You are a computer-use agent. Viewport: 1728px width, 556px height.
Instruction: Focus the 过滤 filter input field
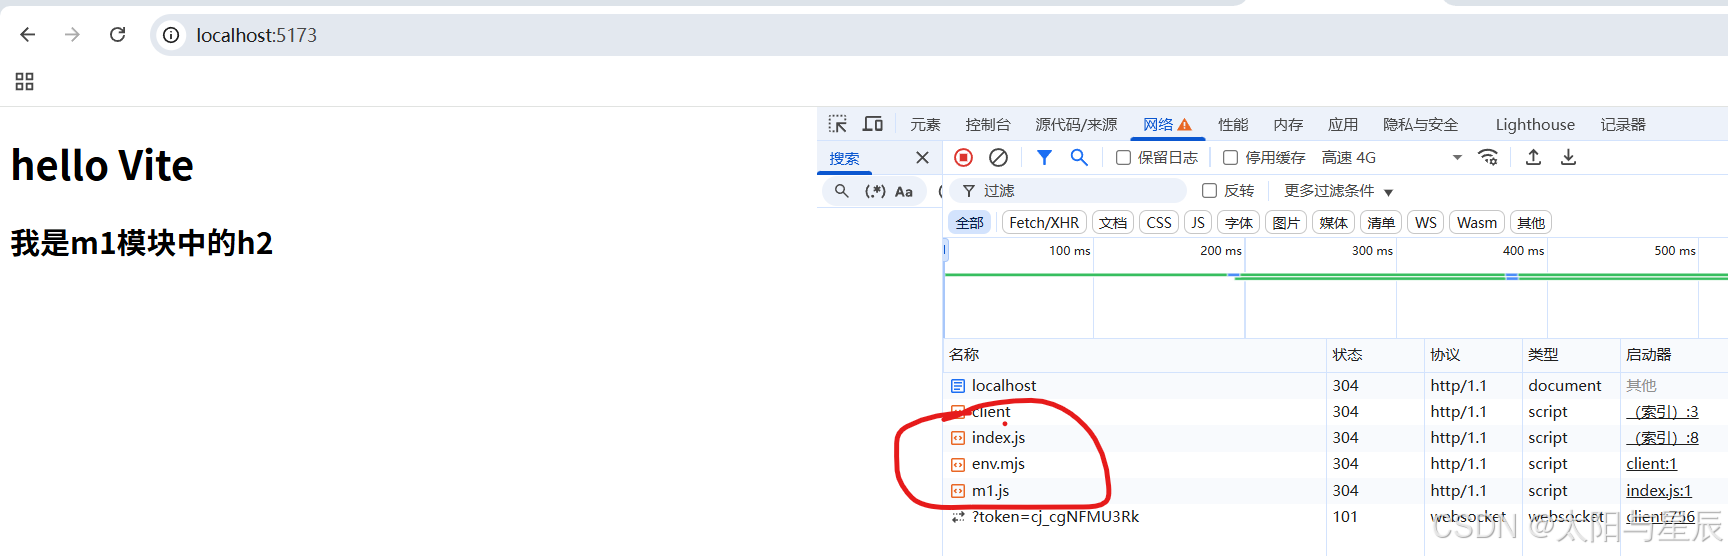pyautogui.click(x=1068, y=191)
